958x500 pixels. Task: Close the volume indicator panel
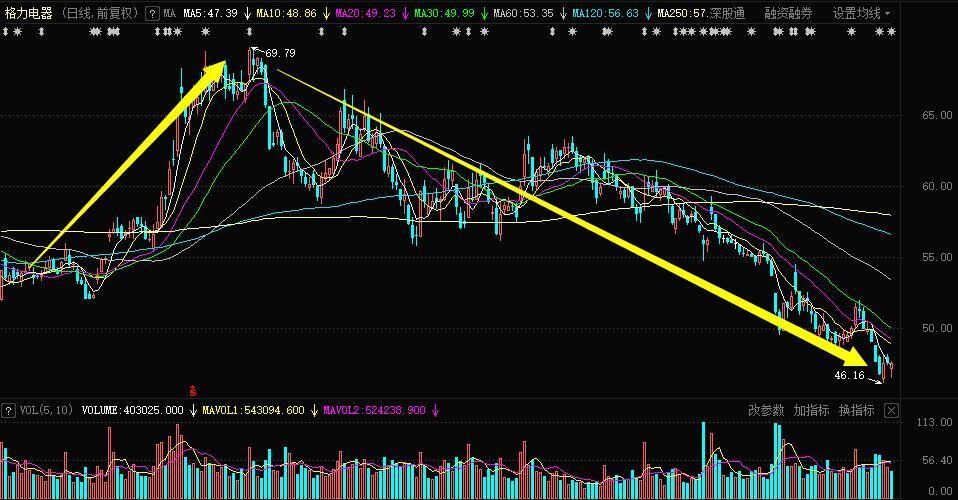pos(891,410)
